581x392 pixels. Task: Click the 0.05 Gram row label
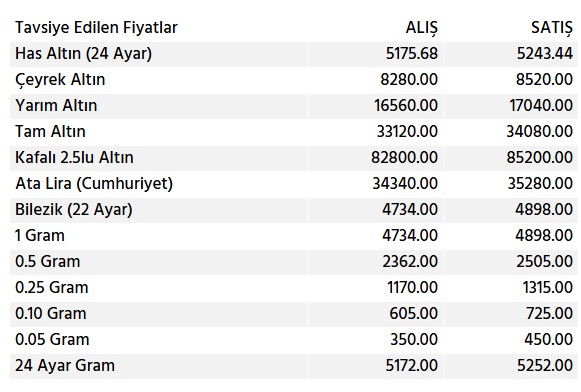(x=52, y=340)
